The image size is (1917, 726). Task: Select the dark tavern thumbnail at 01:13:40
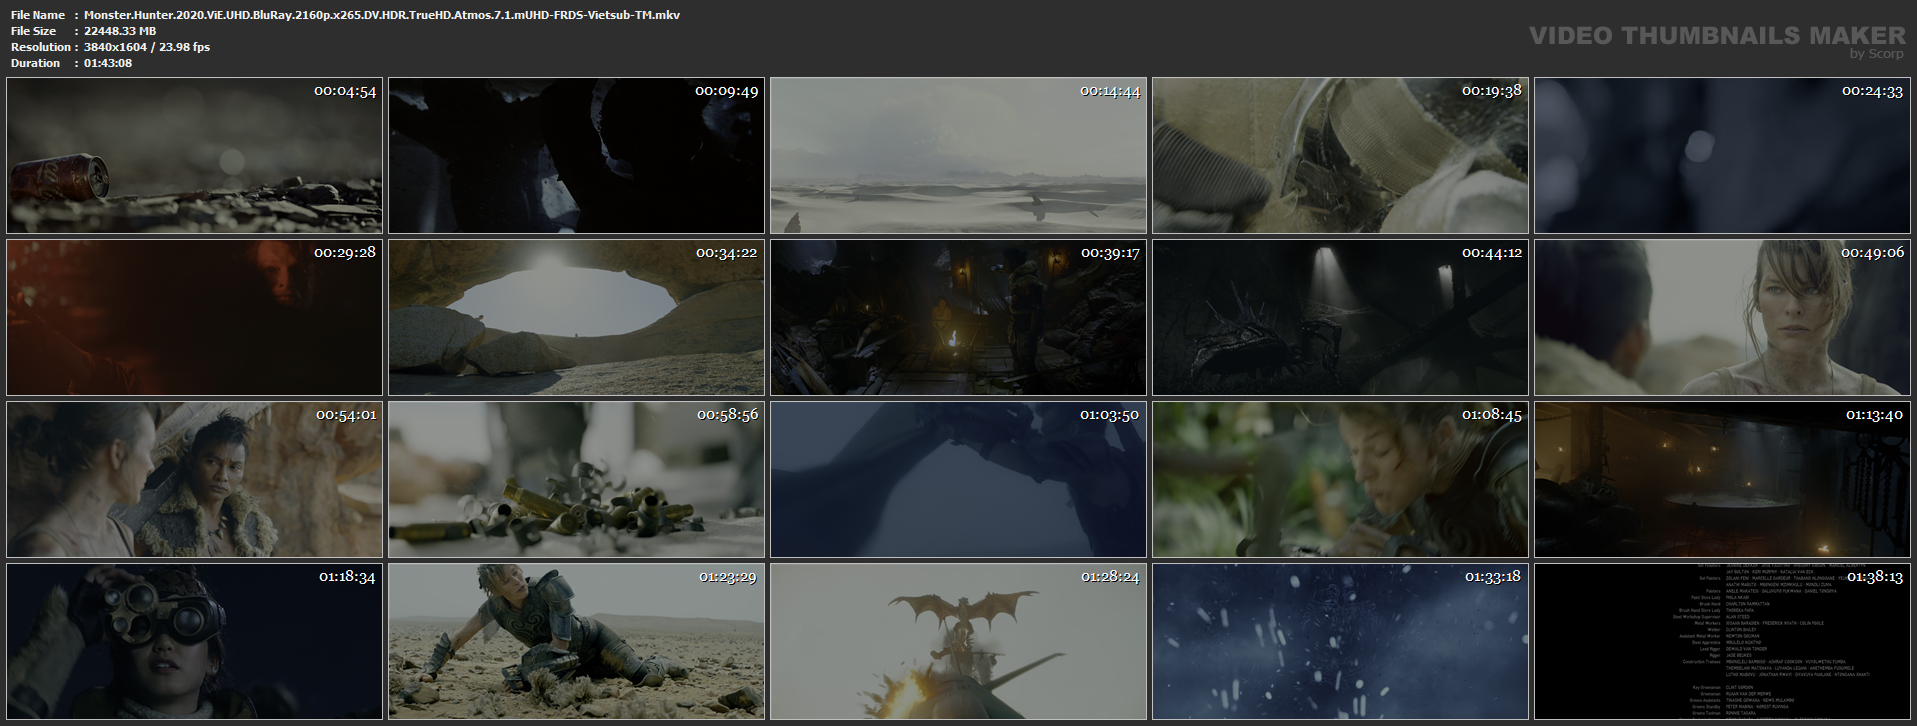click(1722, 479)
